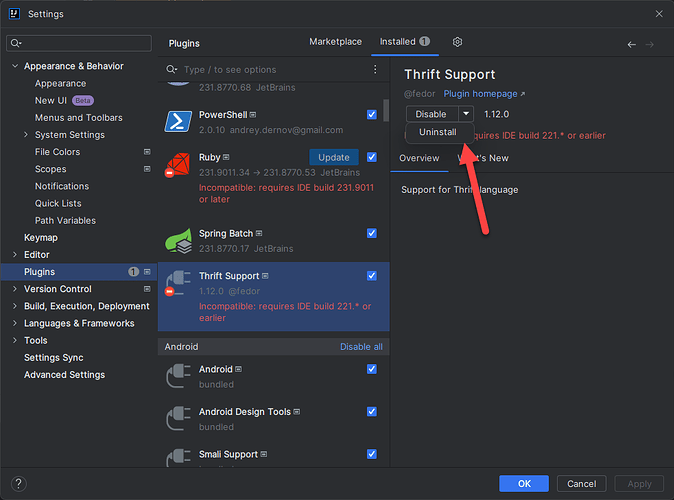The height and width of the screenshot is (500, 674).
Task: Toggle the Smali Support checkbox
Action: [x=372, y=454]
